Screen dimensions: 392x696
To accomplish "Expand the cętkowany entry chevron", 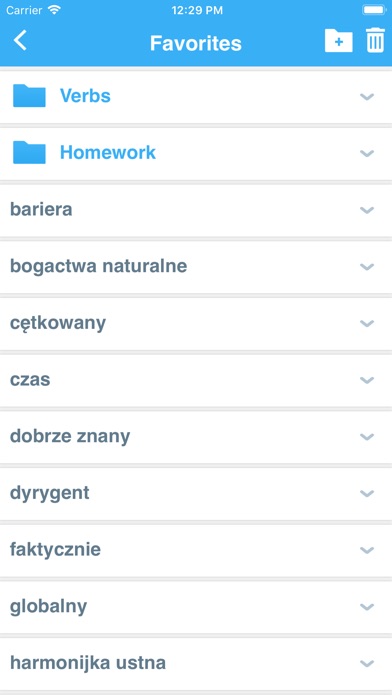I will 367,324.
